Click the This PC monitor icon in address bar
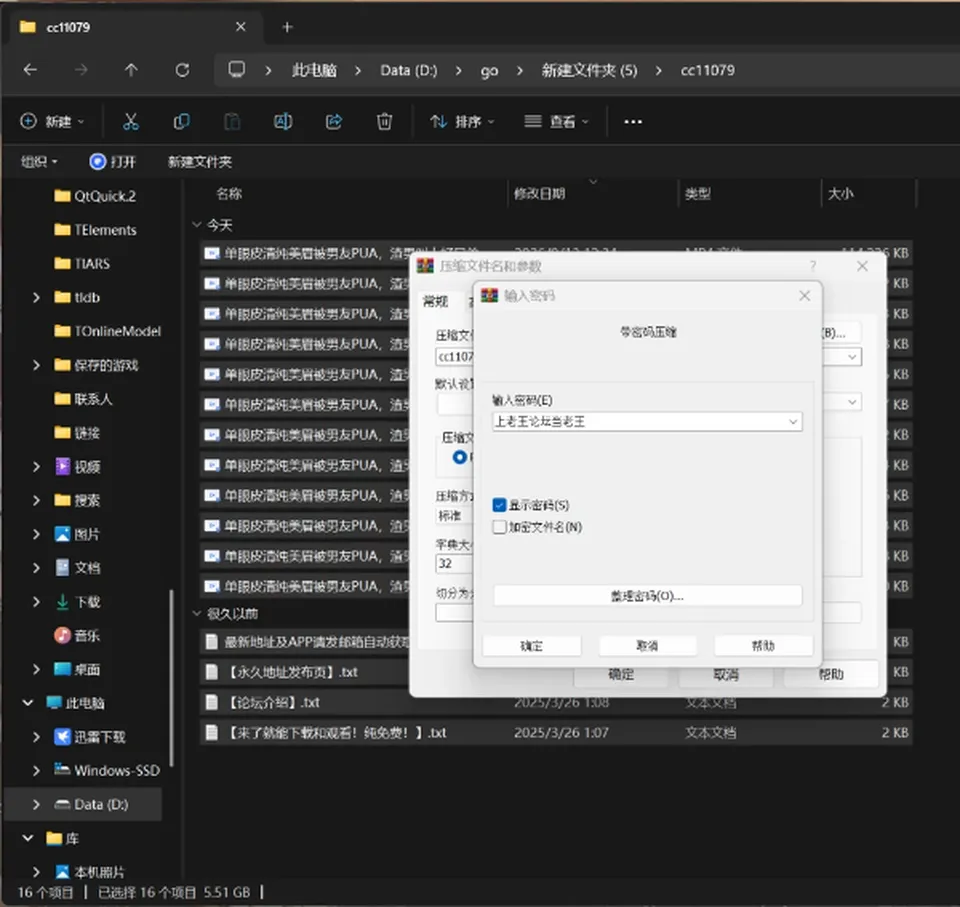The width and height of the screenshot is (960, 907). pos(236,69)
